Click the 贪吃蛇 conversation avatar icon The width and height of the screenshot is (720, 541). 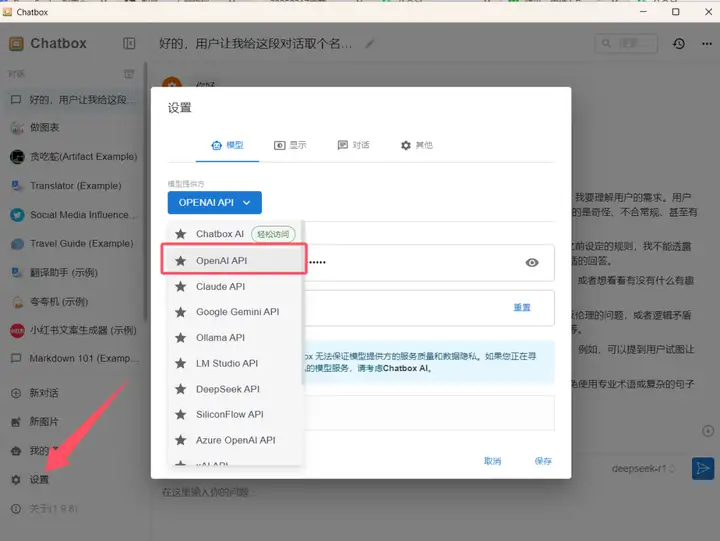coord(17,157)
